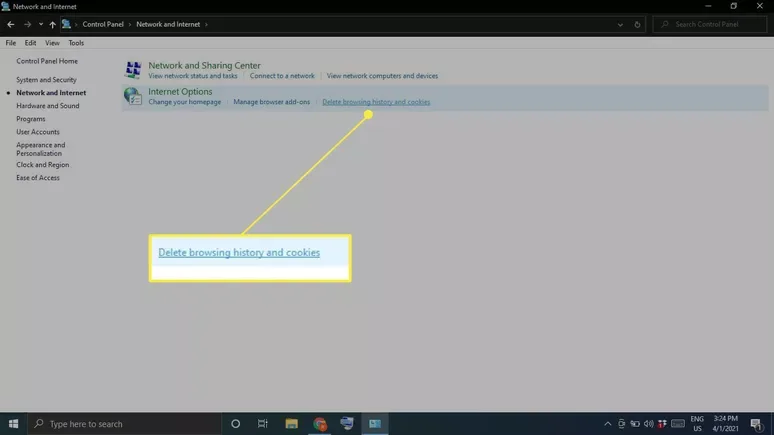Open Internet Options heading
Image resolution: width=774 pixels, height=435 pixels.
pyautogui.click(x=180, y=91)
